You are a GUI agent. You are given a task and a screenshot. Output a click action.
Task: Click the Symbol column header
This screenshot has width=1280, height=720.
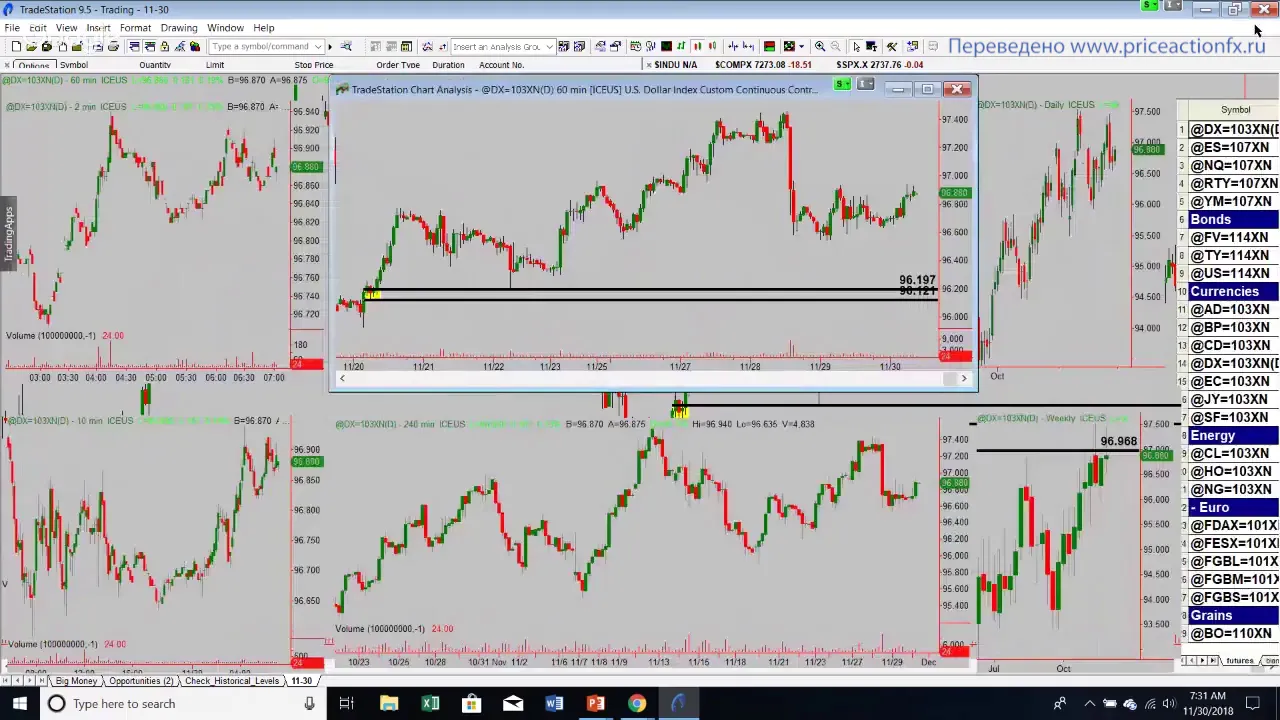[x=1235, y=110]
